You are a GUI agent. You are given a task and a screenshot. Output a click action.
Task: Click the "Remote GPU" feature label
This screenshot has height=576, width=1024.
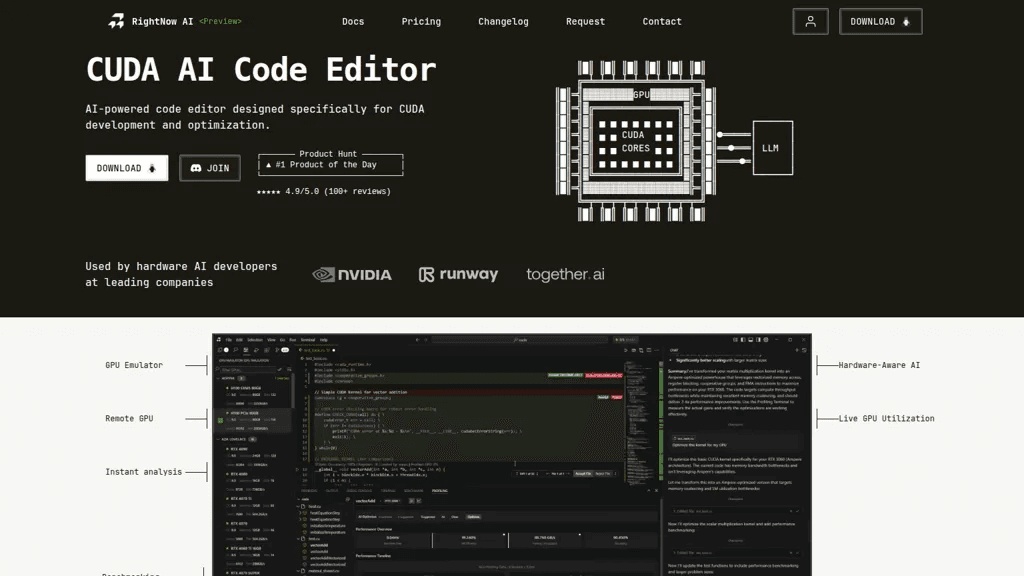coord(129,419)
